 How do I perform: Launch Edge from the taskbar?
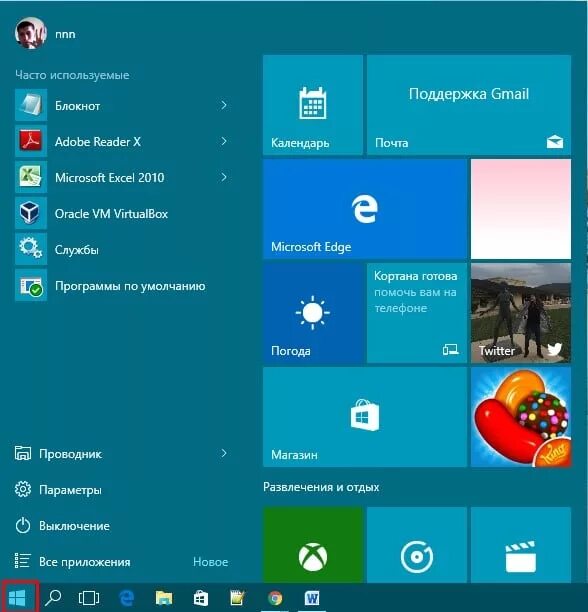coord(126,598)
